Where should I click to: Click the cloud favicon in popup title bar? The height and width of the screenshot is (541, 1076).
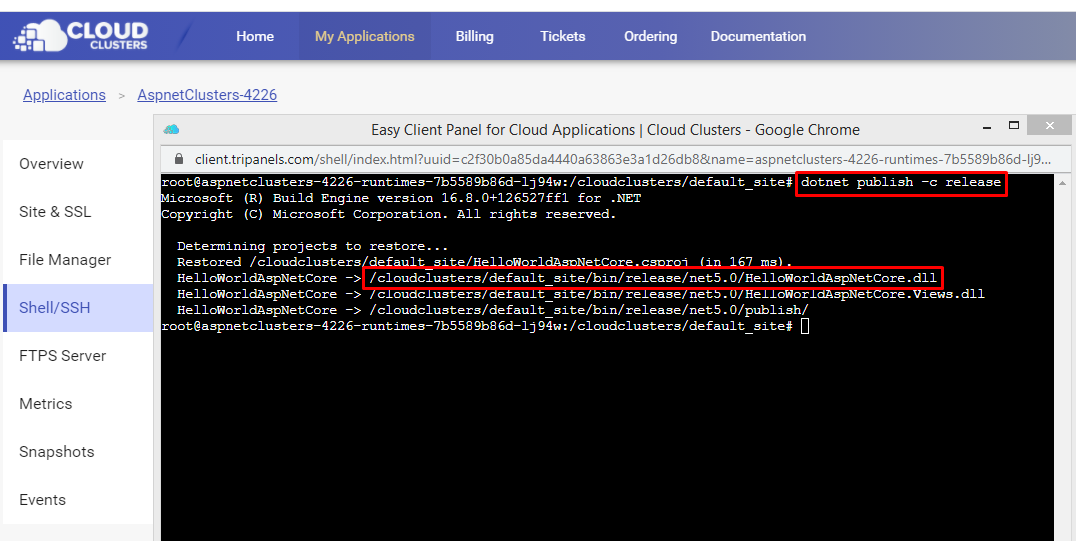pos(171,129)
